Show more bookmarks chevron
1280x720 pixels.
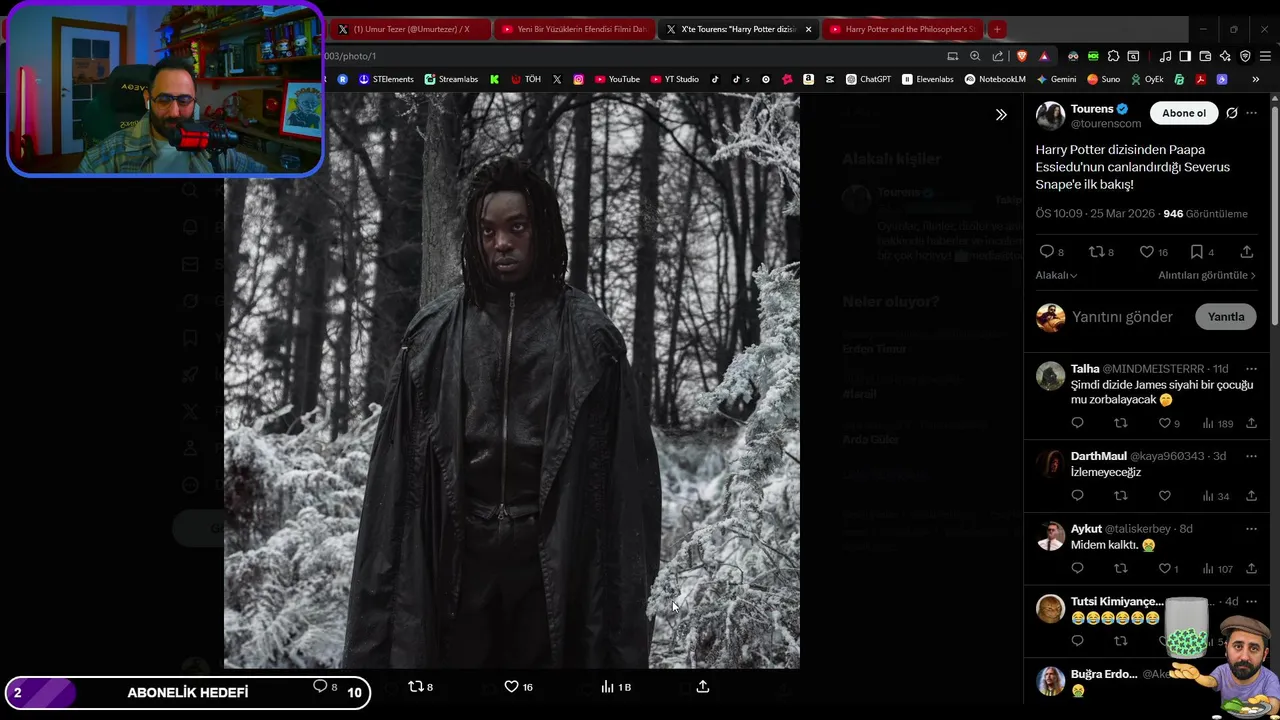pyautogui.click(x=1255, y=79)
